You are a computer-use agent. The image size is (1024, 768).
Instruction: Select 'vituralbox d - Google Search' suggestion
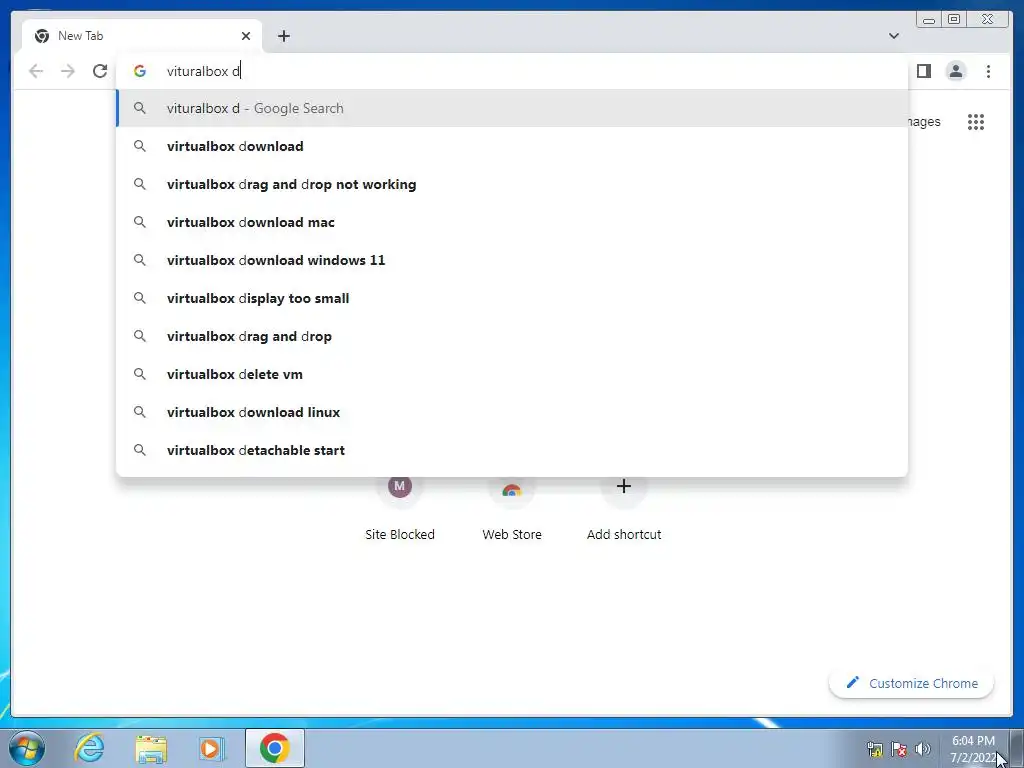(512, 108)
